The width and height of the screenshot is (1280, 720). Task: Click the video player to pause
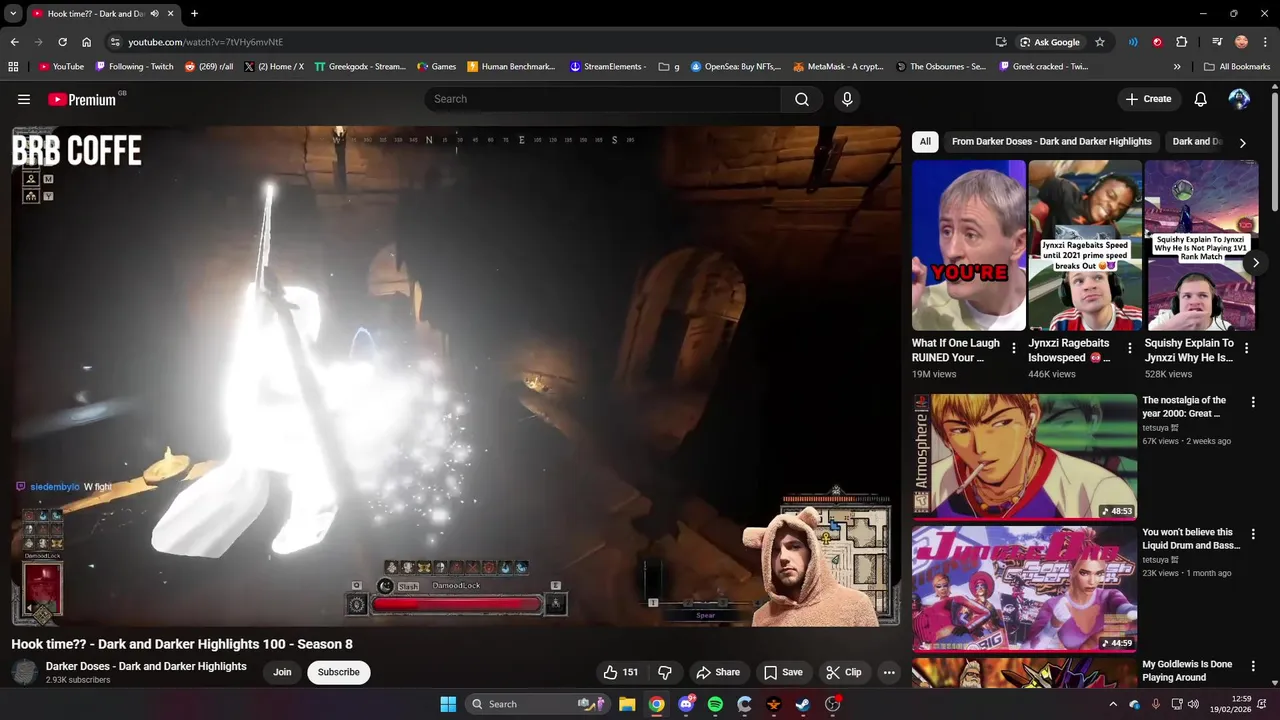pos(456,376)
